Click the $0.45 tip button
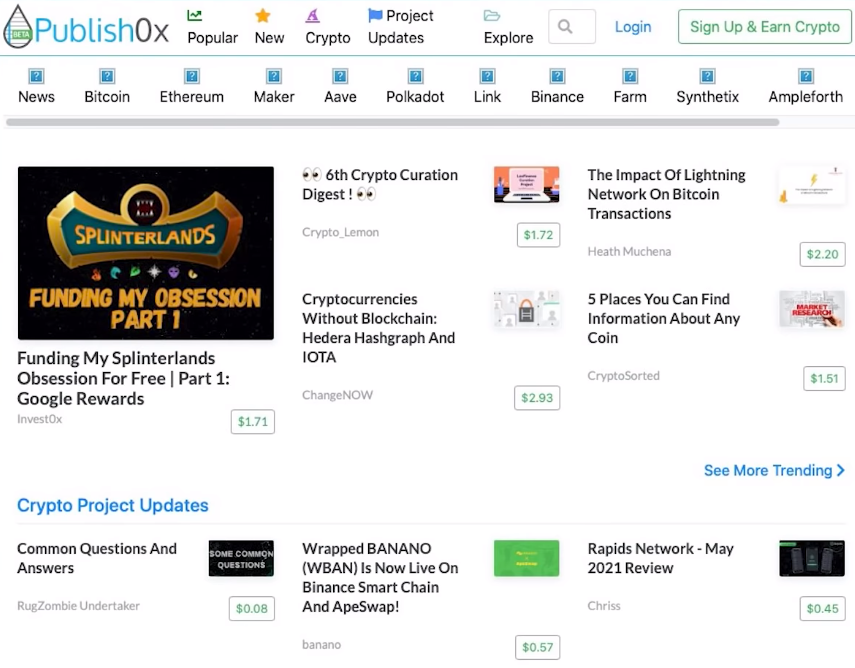 (x=822, y=609)
